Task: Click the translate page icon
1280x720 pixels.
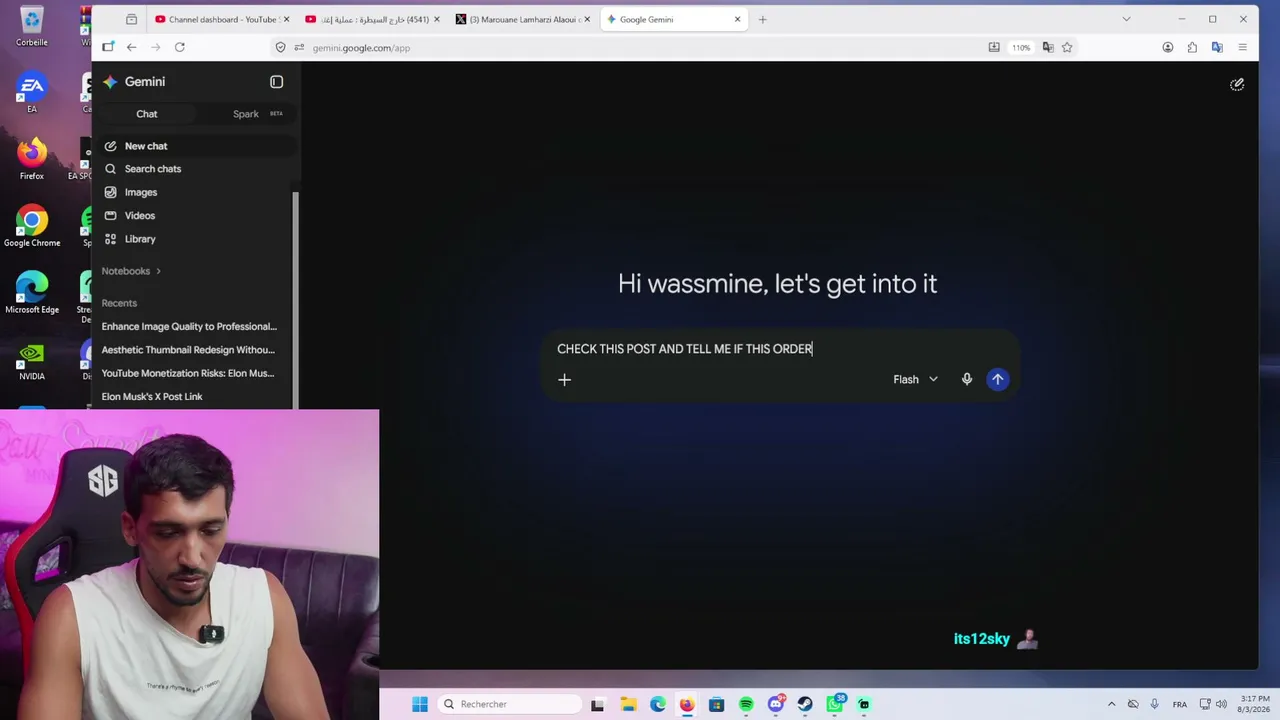Action: (x=1048, y=47)
